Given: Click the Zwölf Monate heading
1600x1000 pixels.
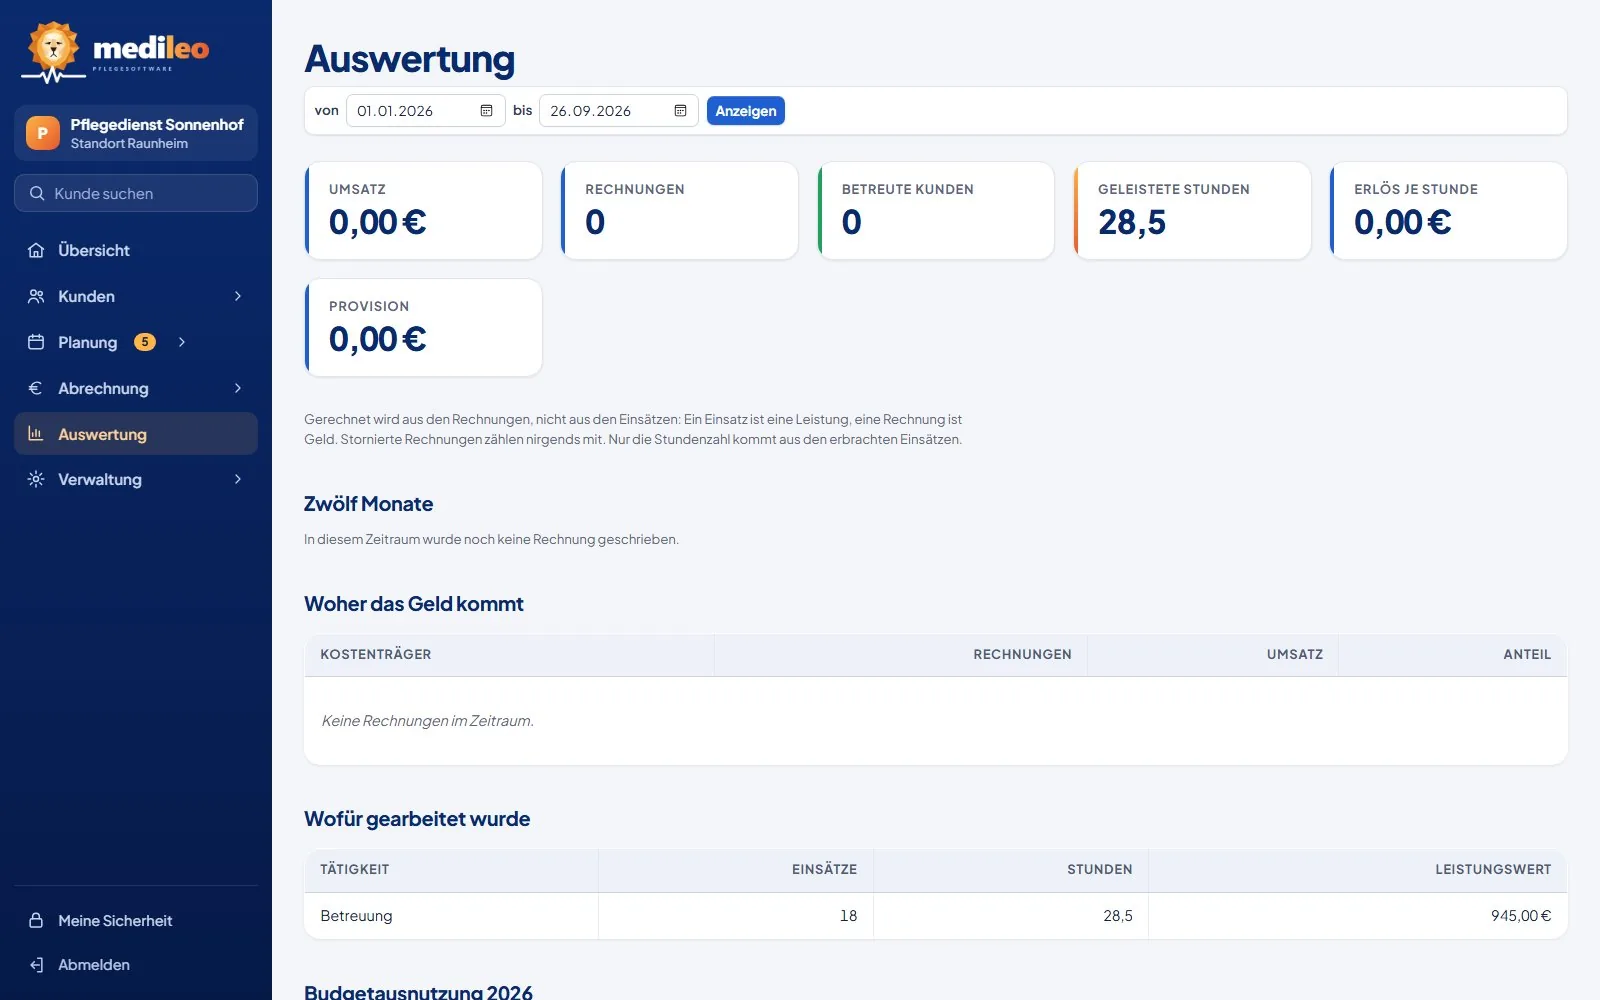Looking at the screenshot, I should coord(369,504).
